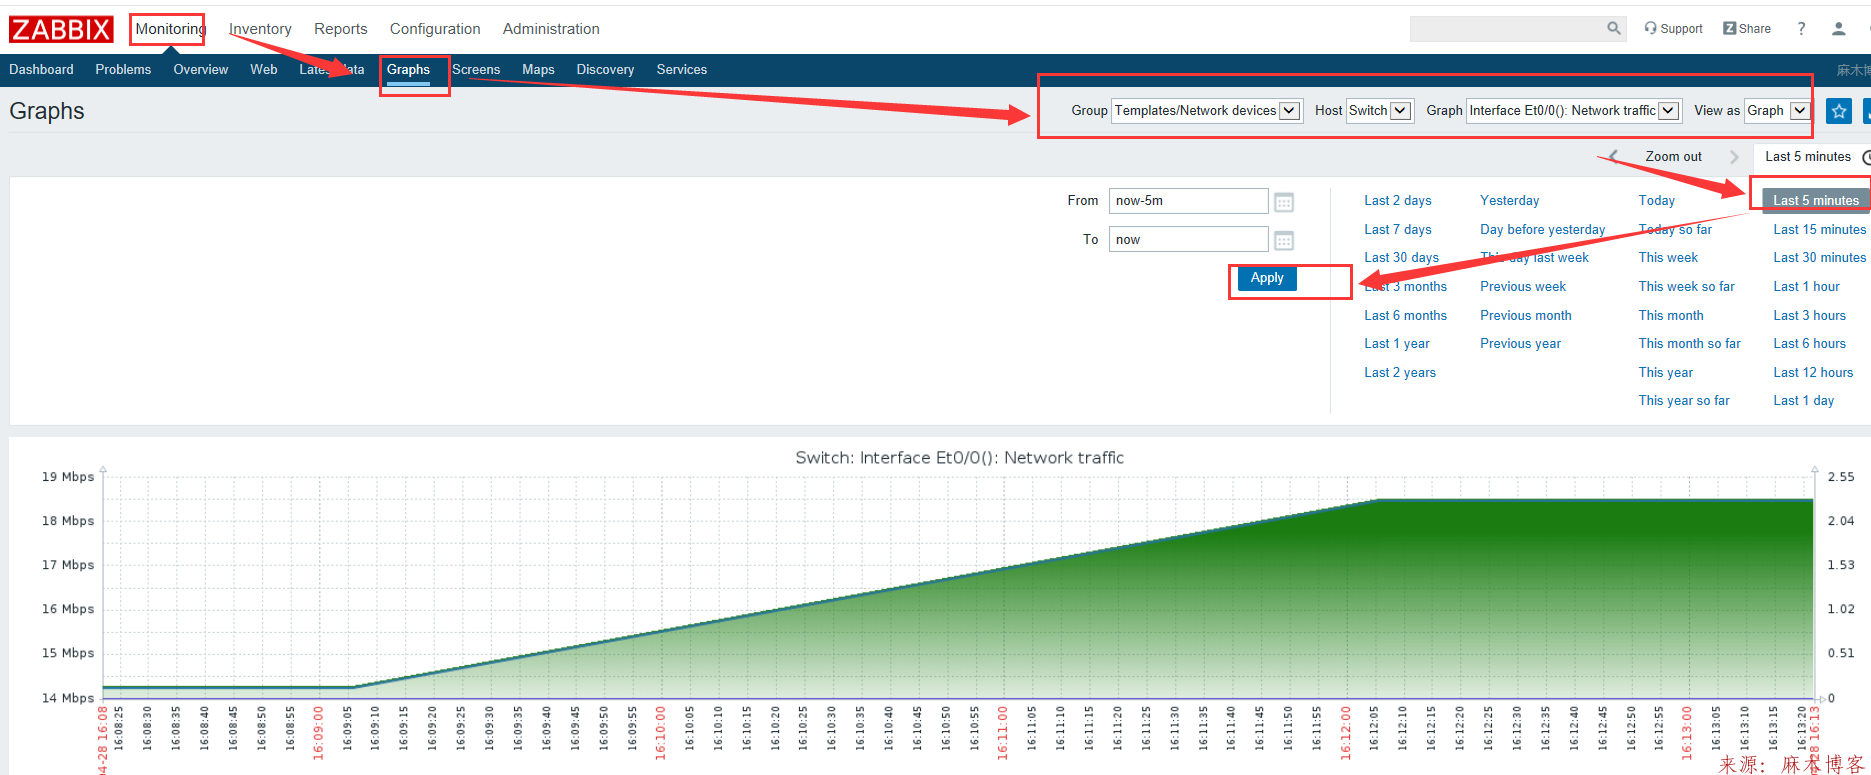Image resolution: width=1871 pixels, height=775 pixels.
Task: Click the From time input field
Action: coord(1188,201)
